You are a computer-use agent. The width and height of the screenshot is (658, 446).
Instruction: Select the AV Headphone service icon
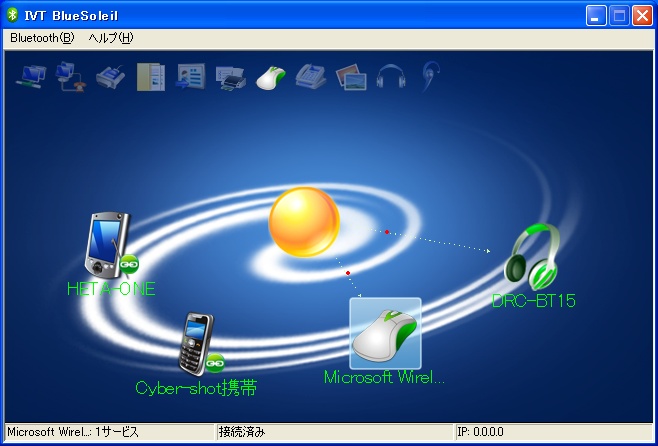(x=391, y=76)
